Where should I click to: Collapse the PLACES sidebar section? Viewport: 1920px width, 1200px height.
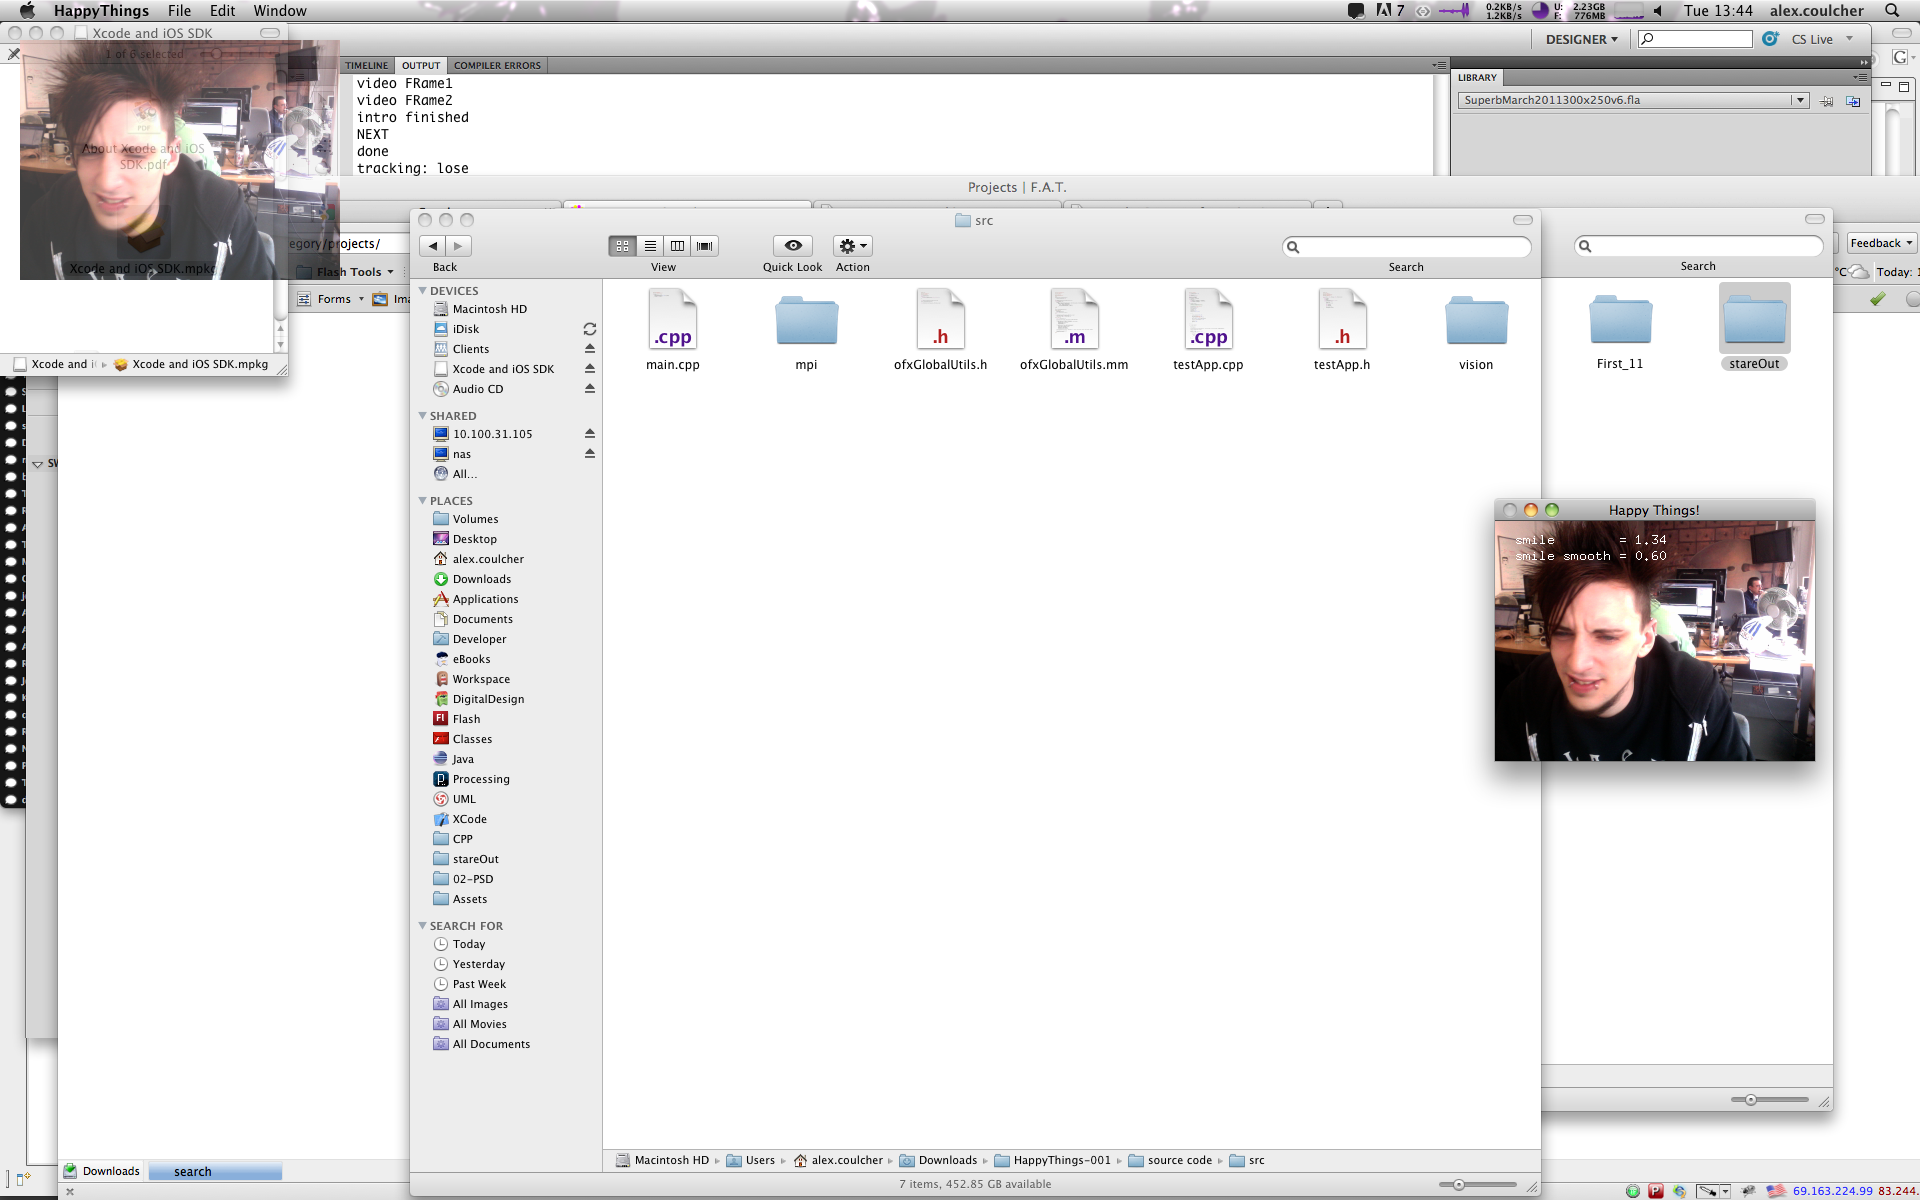click(x=423, y=501)
